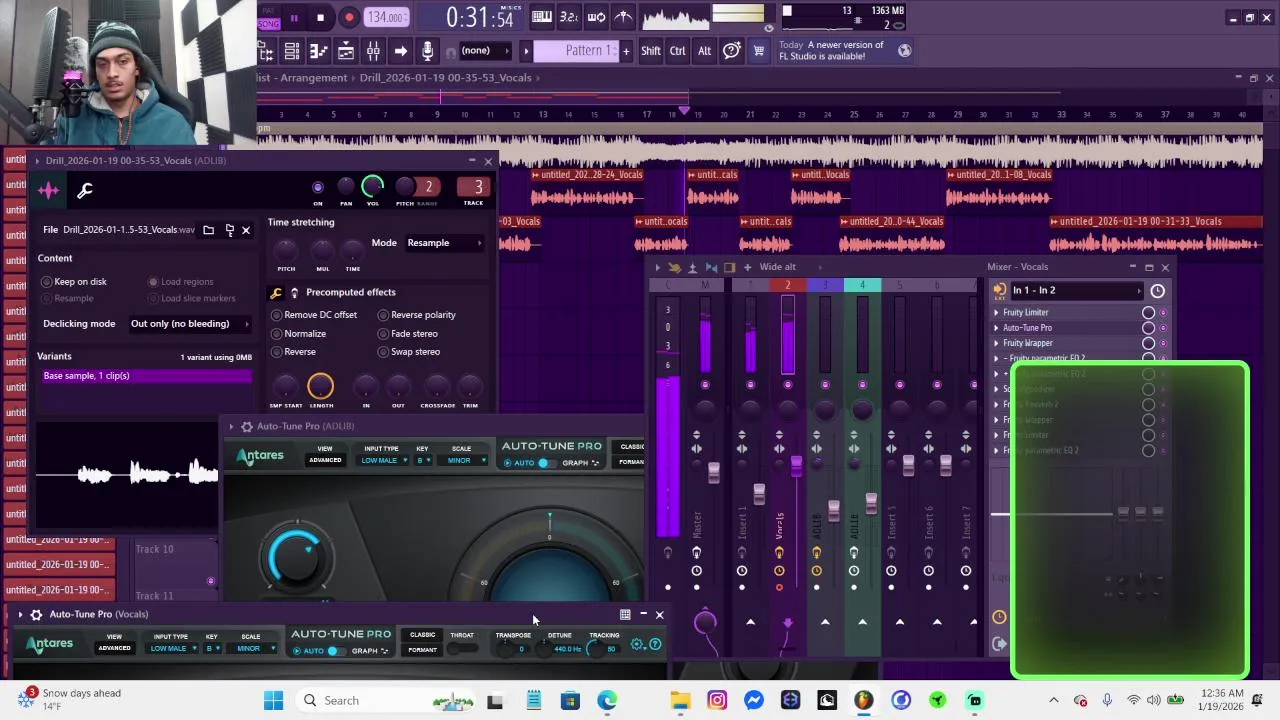Viewport: 1280px width, 720px height.
Task: Select the pink waveform tab in sampler
Action: 48,191
